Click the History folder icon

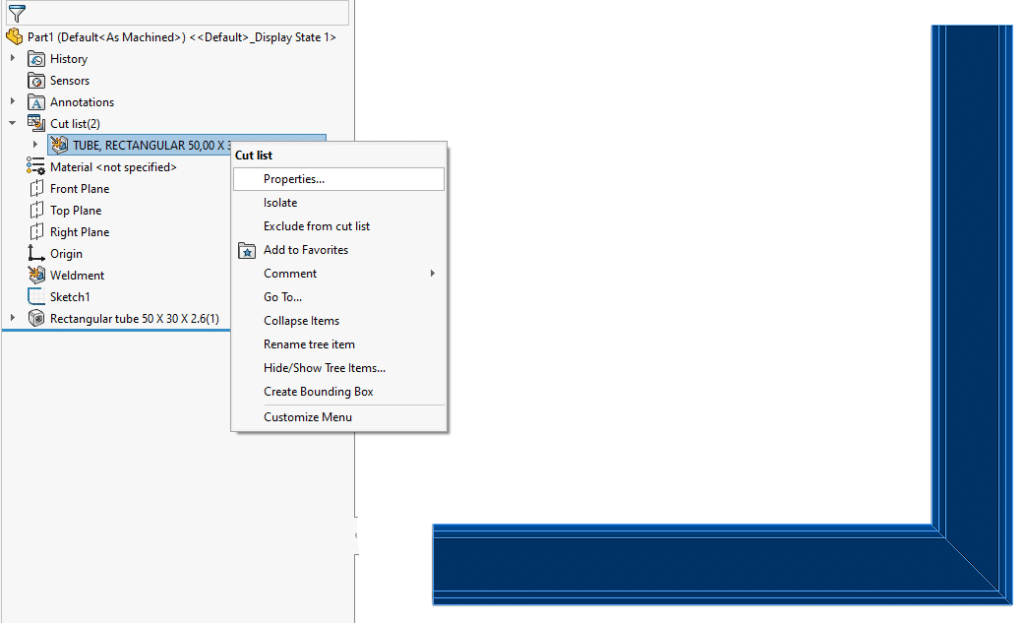[35, 58]
